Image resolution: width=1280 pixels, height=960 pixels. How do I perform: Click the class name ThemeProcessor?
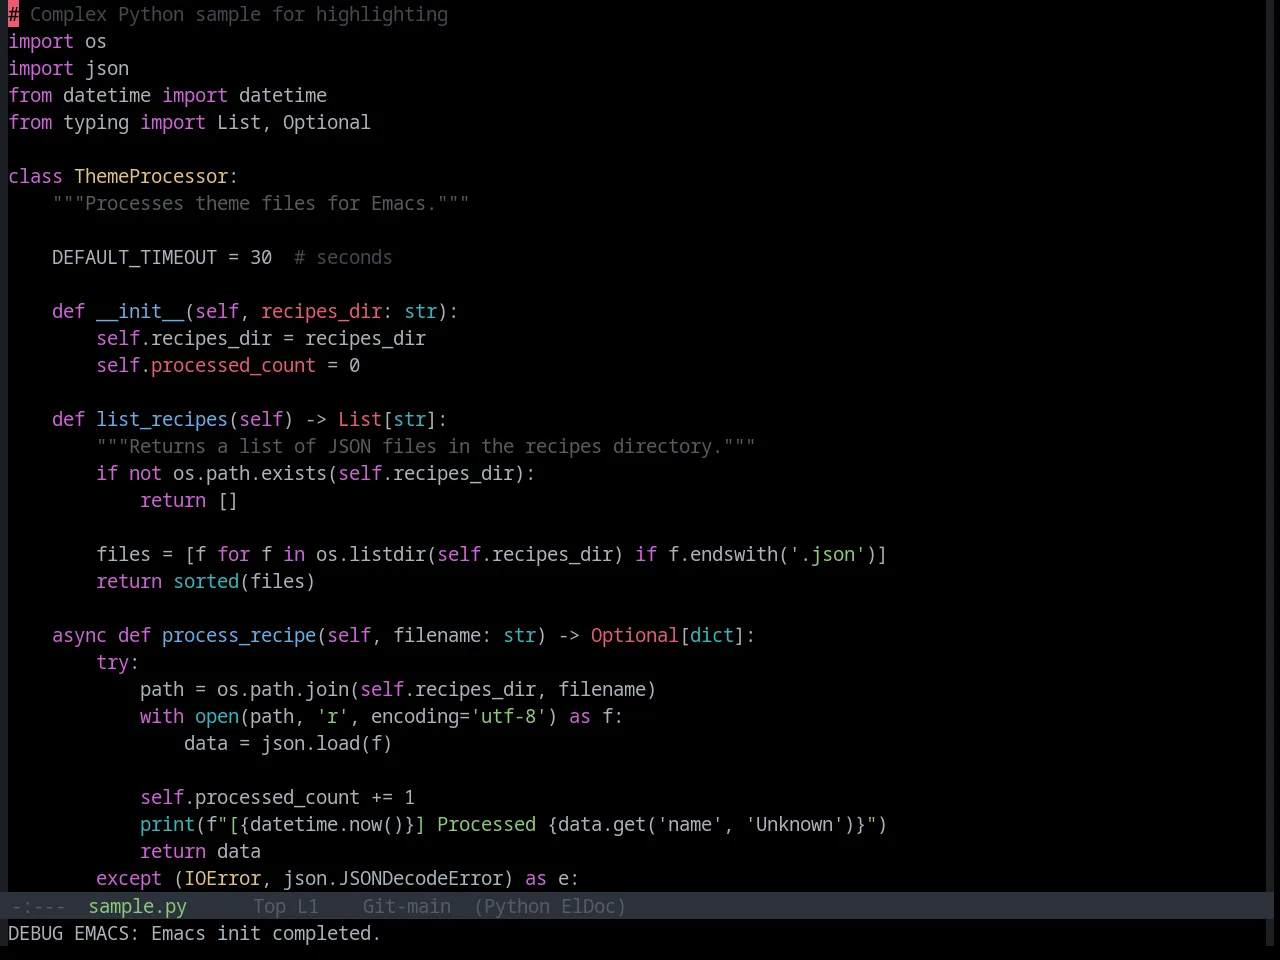point(151,176)
